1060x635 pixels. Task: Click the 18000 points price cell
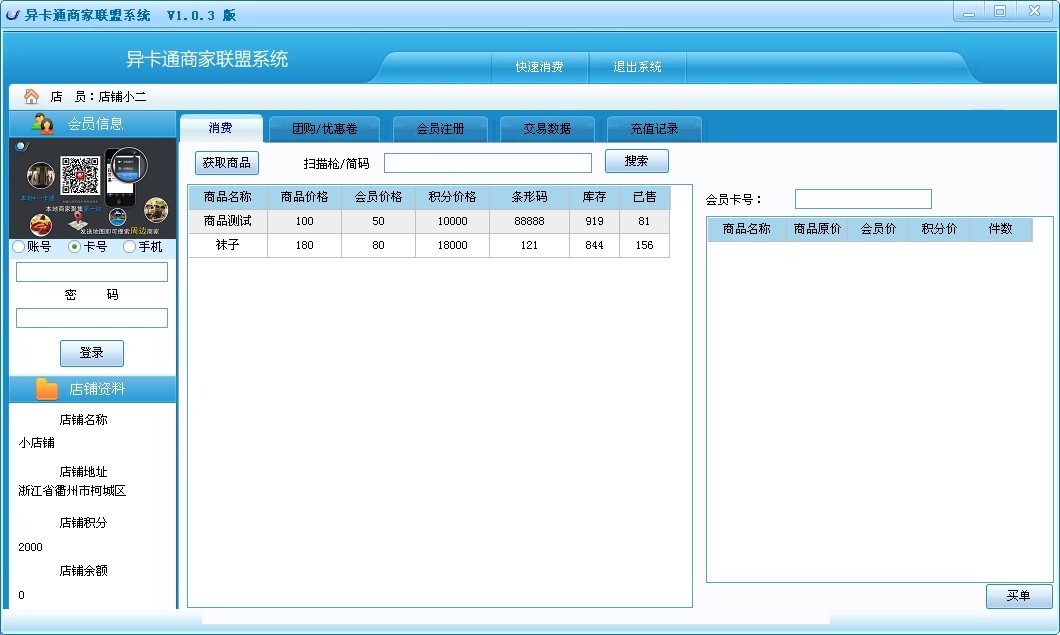point(452,245)
